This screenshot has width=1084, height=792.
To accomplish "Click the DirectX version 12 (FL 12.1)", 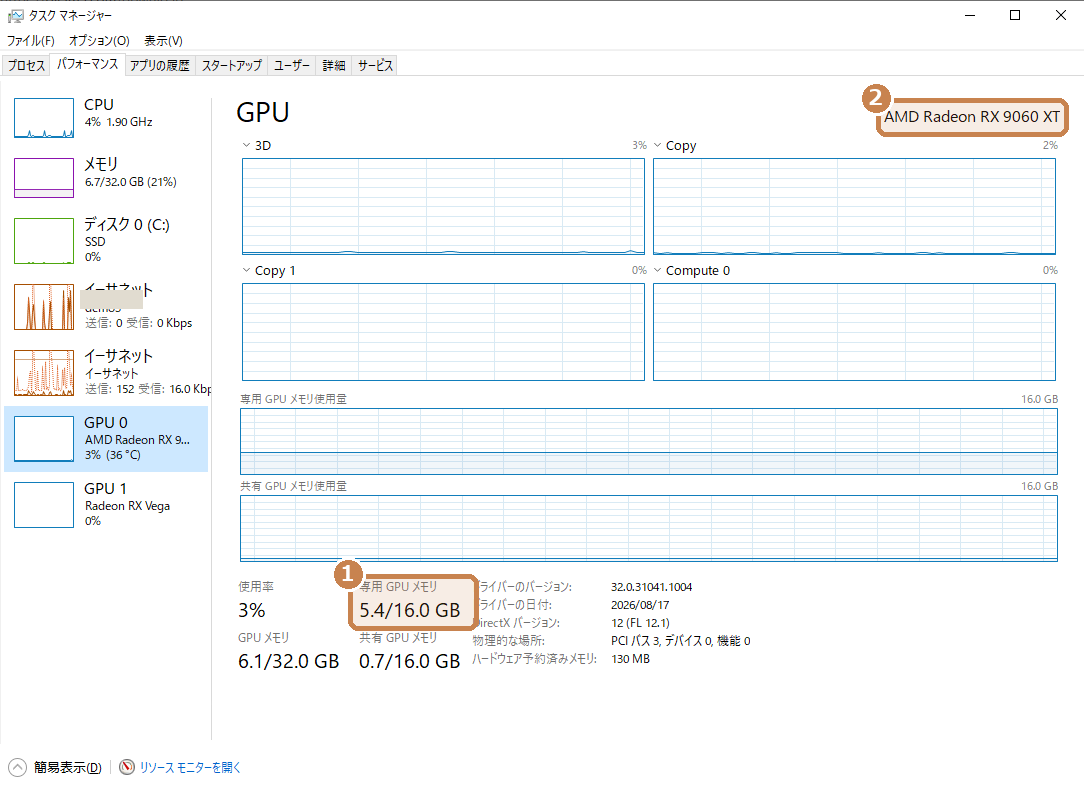I will 640,623.
